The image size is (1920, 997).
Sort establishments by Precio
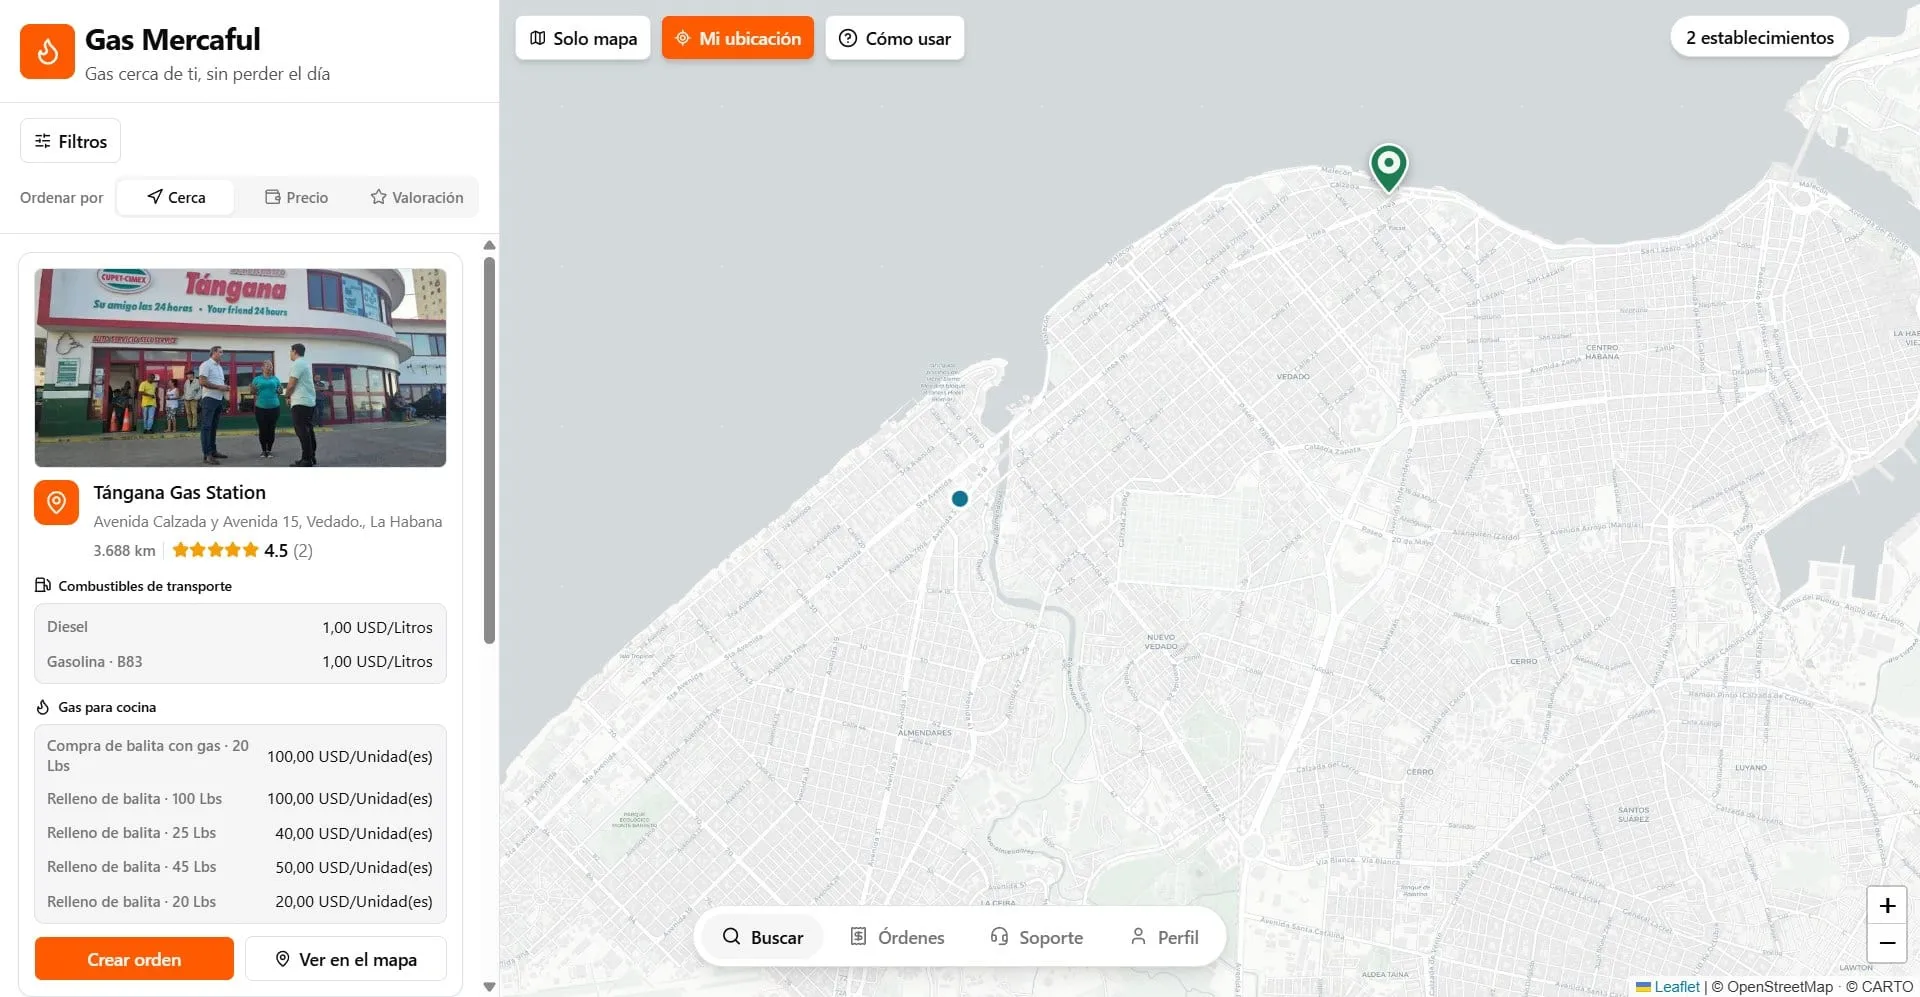tap(296, 197)
